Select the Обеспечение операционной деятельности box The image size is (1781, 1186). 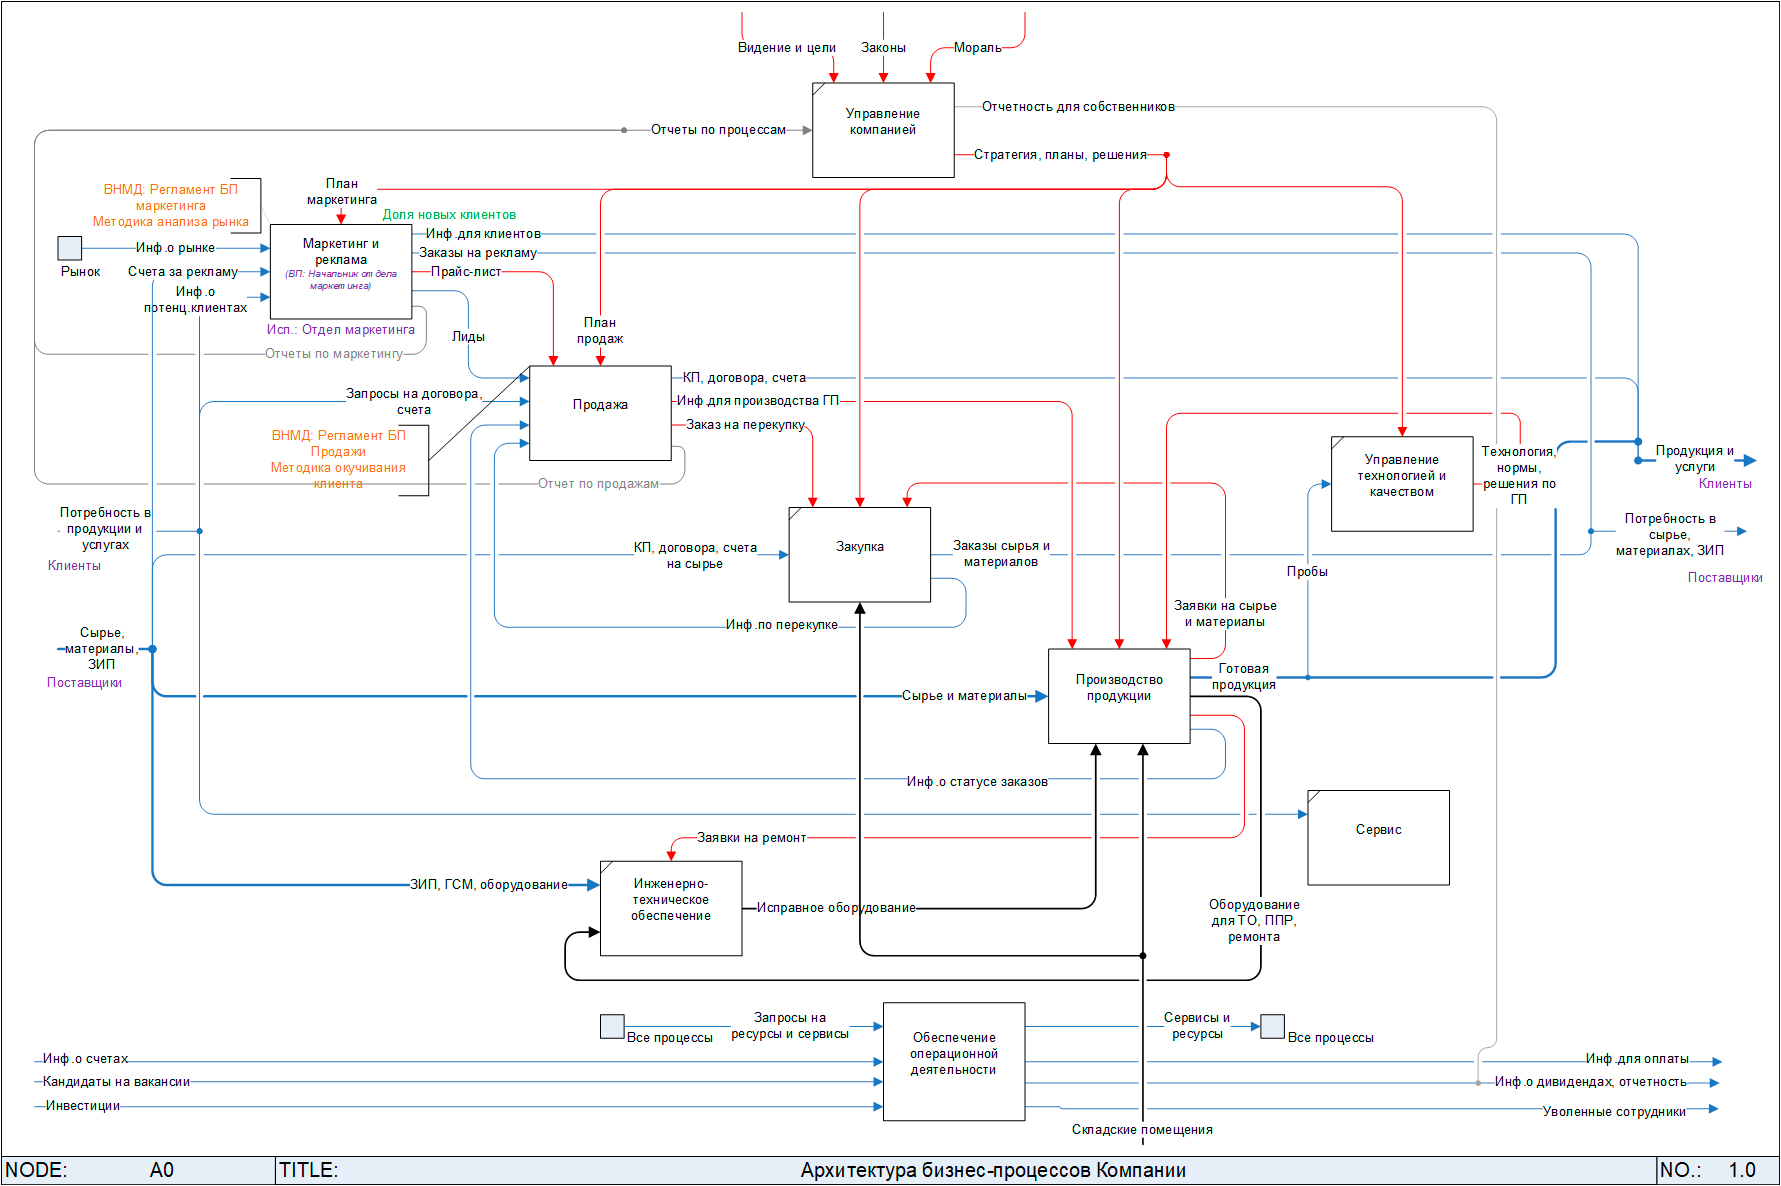coord(954,1061)
